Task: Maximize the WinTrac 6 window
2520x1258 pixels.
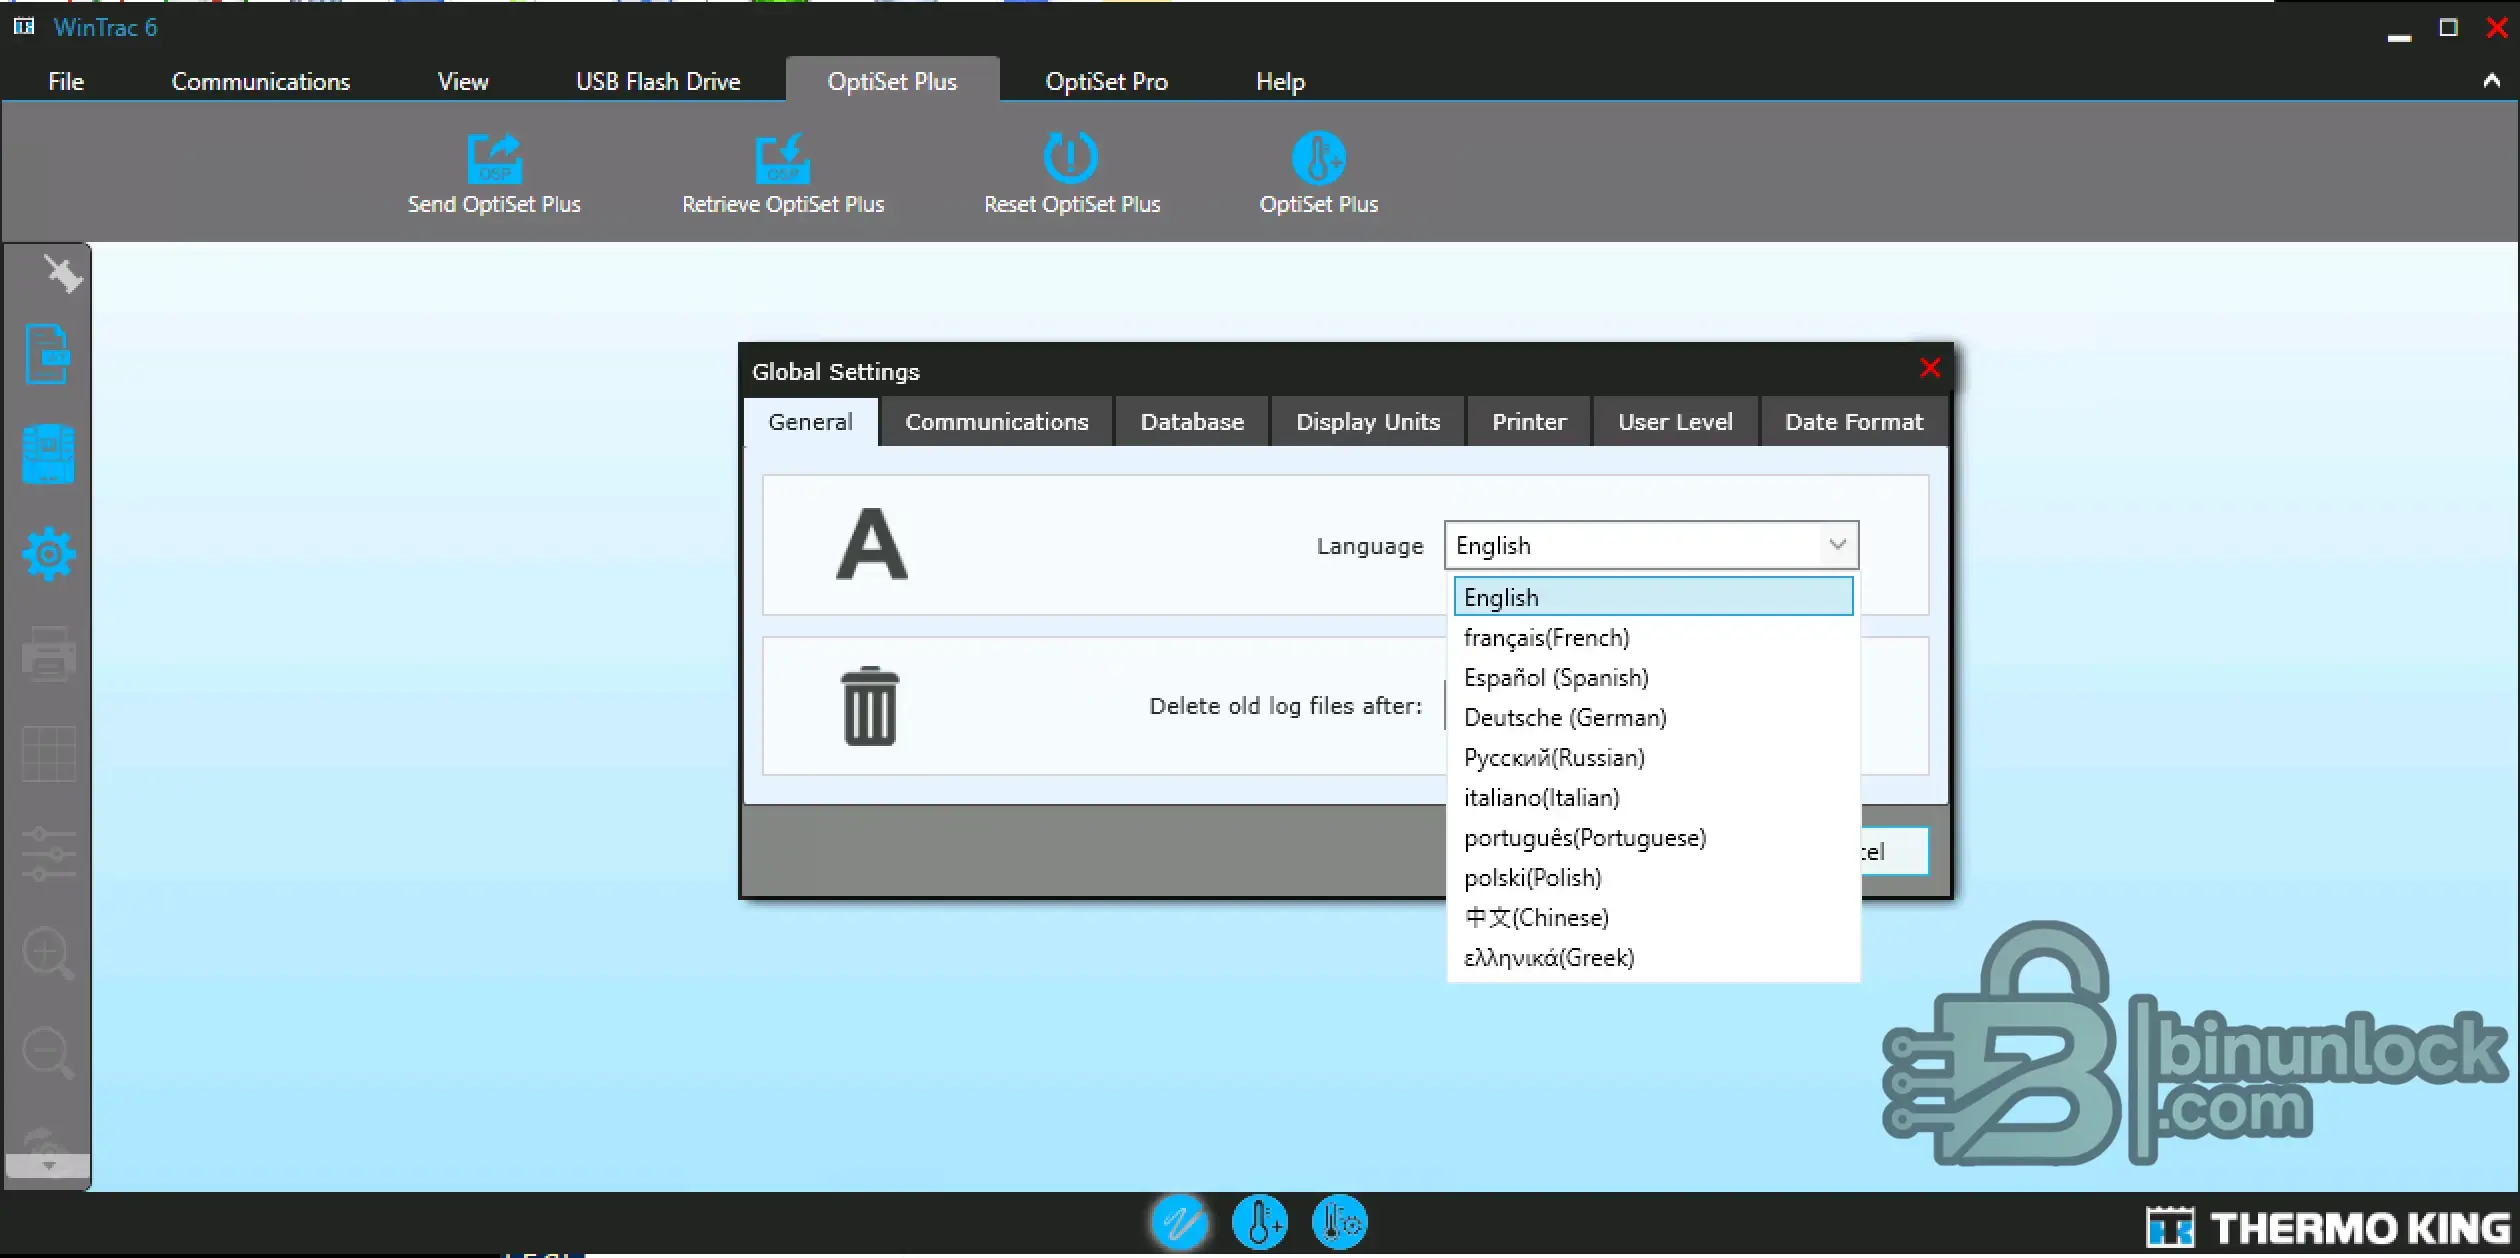Action: (x=2448, y=28)
